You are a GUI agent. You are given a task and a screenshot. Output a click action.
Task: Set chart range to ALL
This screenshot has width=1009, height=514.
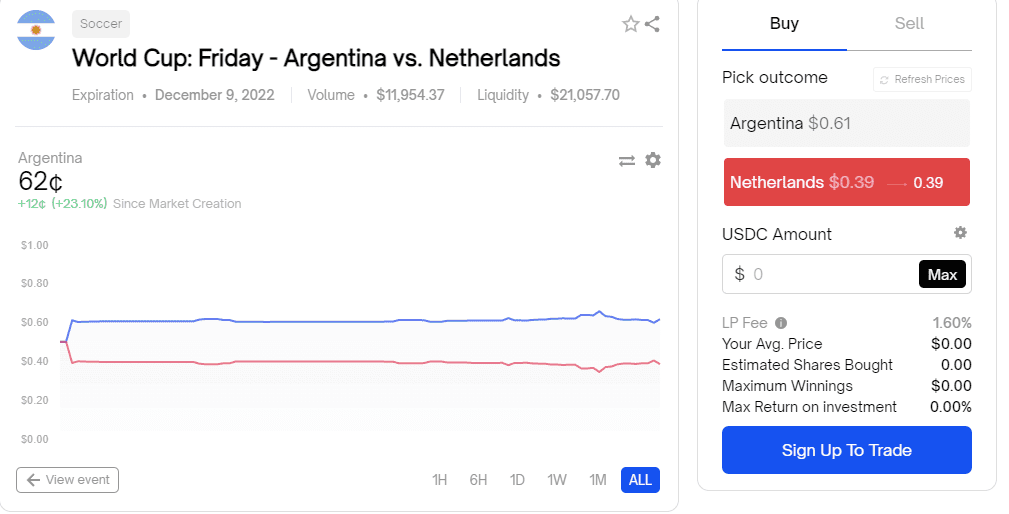pyautogui.click(x=640, y=480)
